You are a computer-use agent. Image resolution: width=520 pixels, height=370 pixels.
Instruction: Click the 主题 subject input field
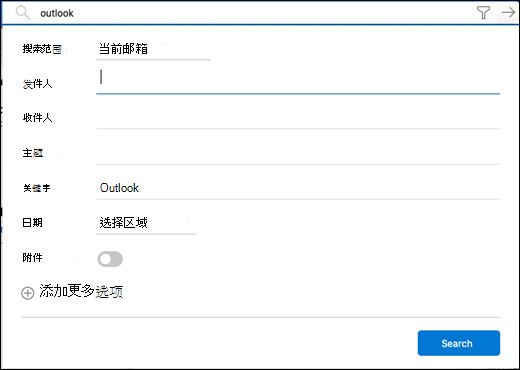click(298, 153)
